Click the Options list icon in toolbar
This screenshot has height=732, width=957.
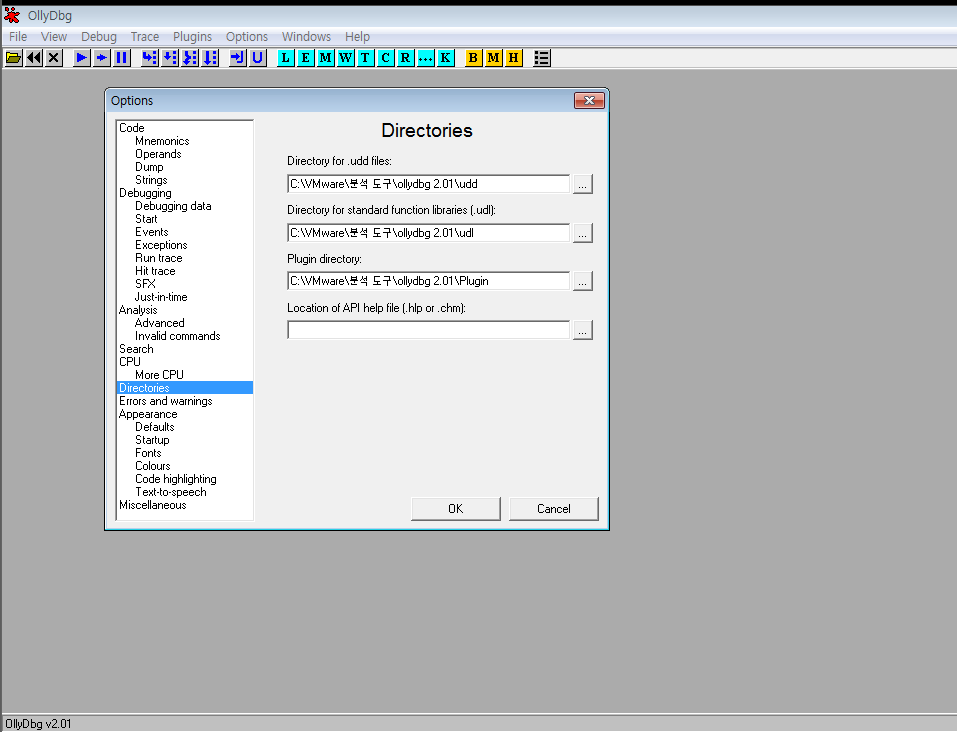pos(541,58)
